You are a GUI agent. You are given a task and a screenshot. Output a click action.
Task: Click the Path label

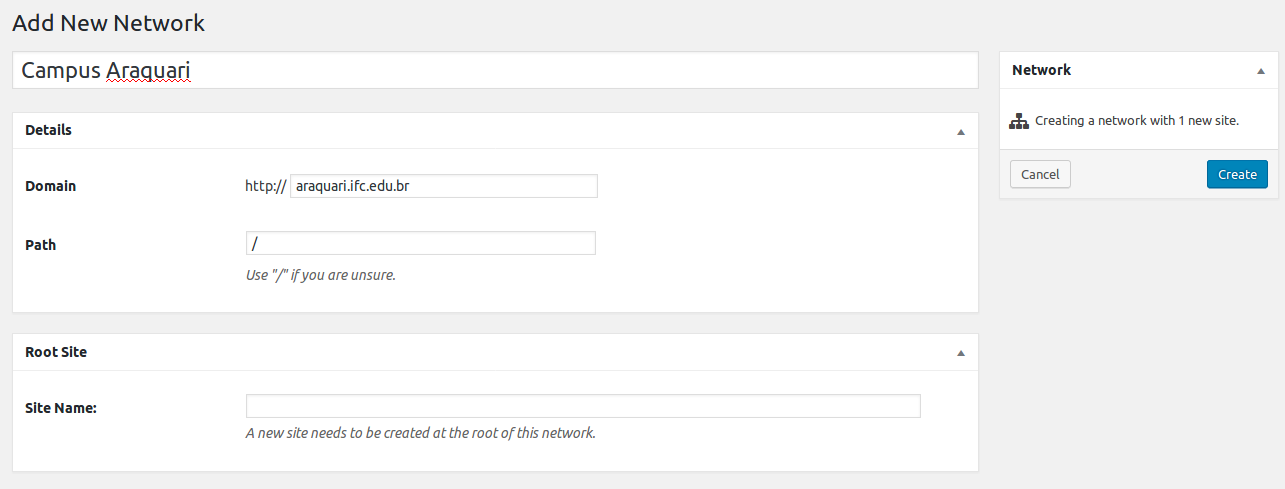pyautogui.click(x=40, y=244)
